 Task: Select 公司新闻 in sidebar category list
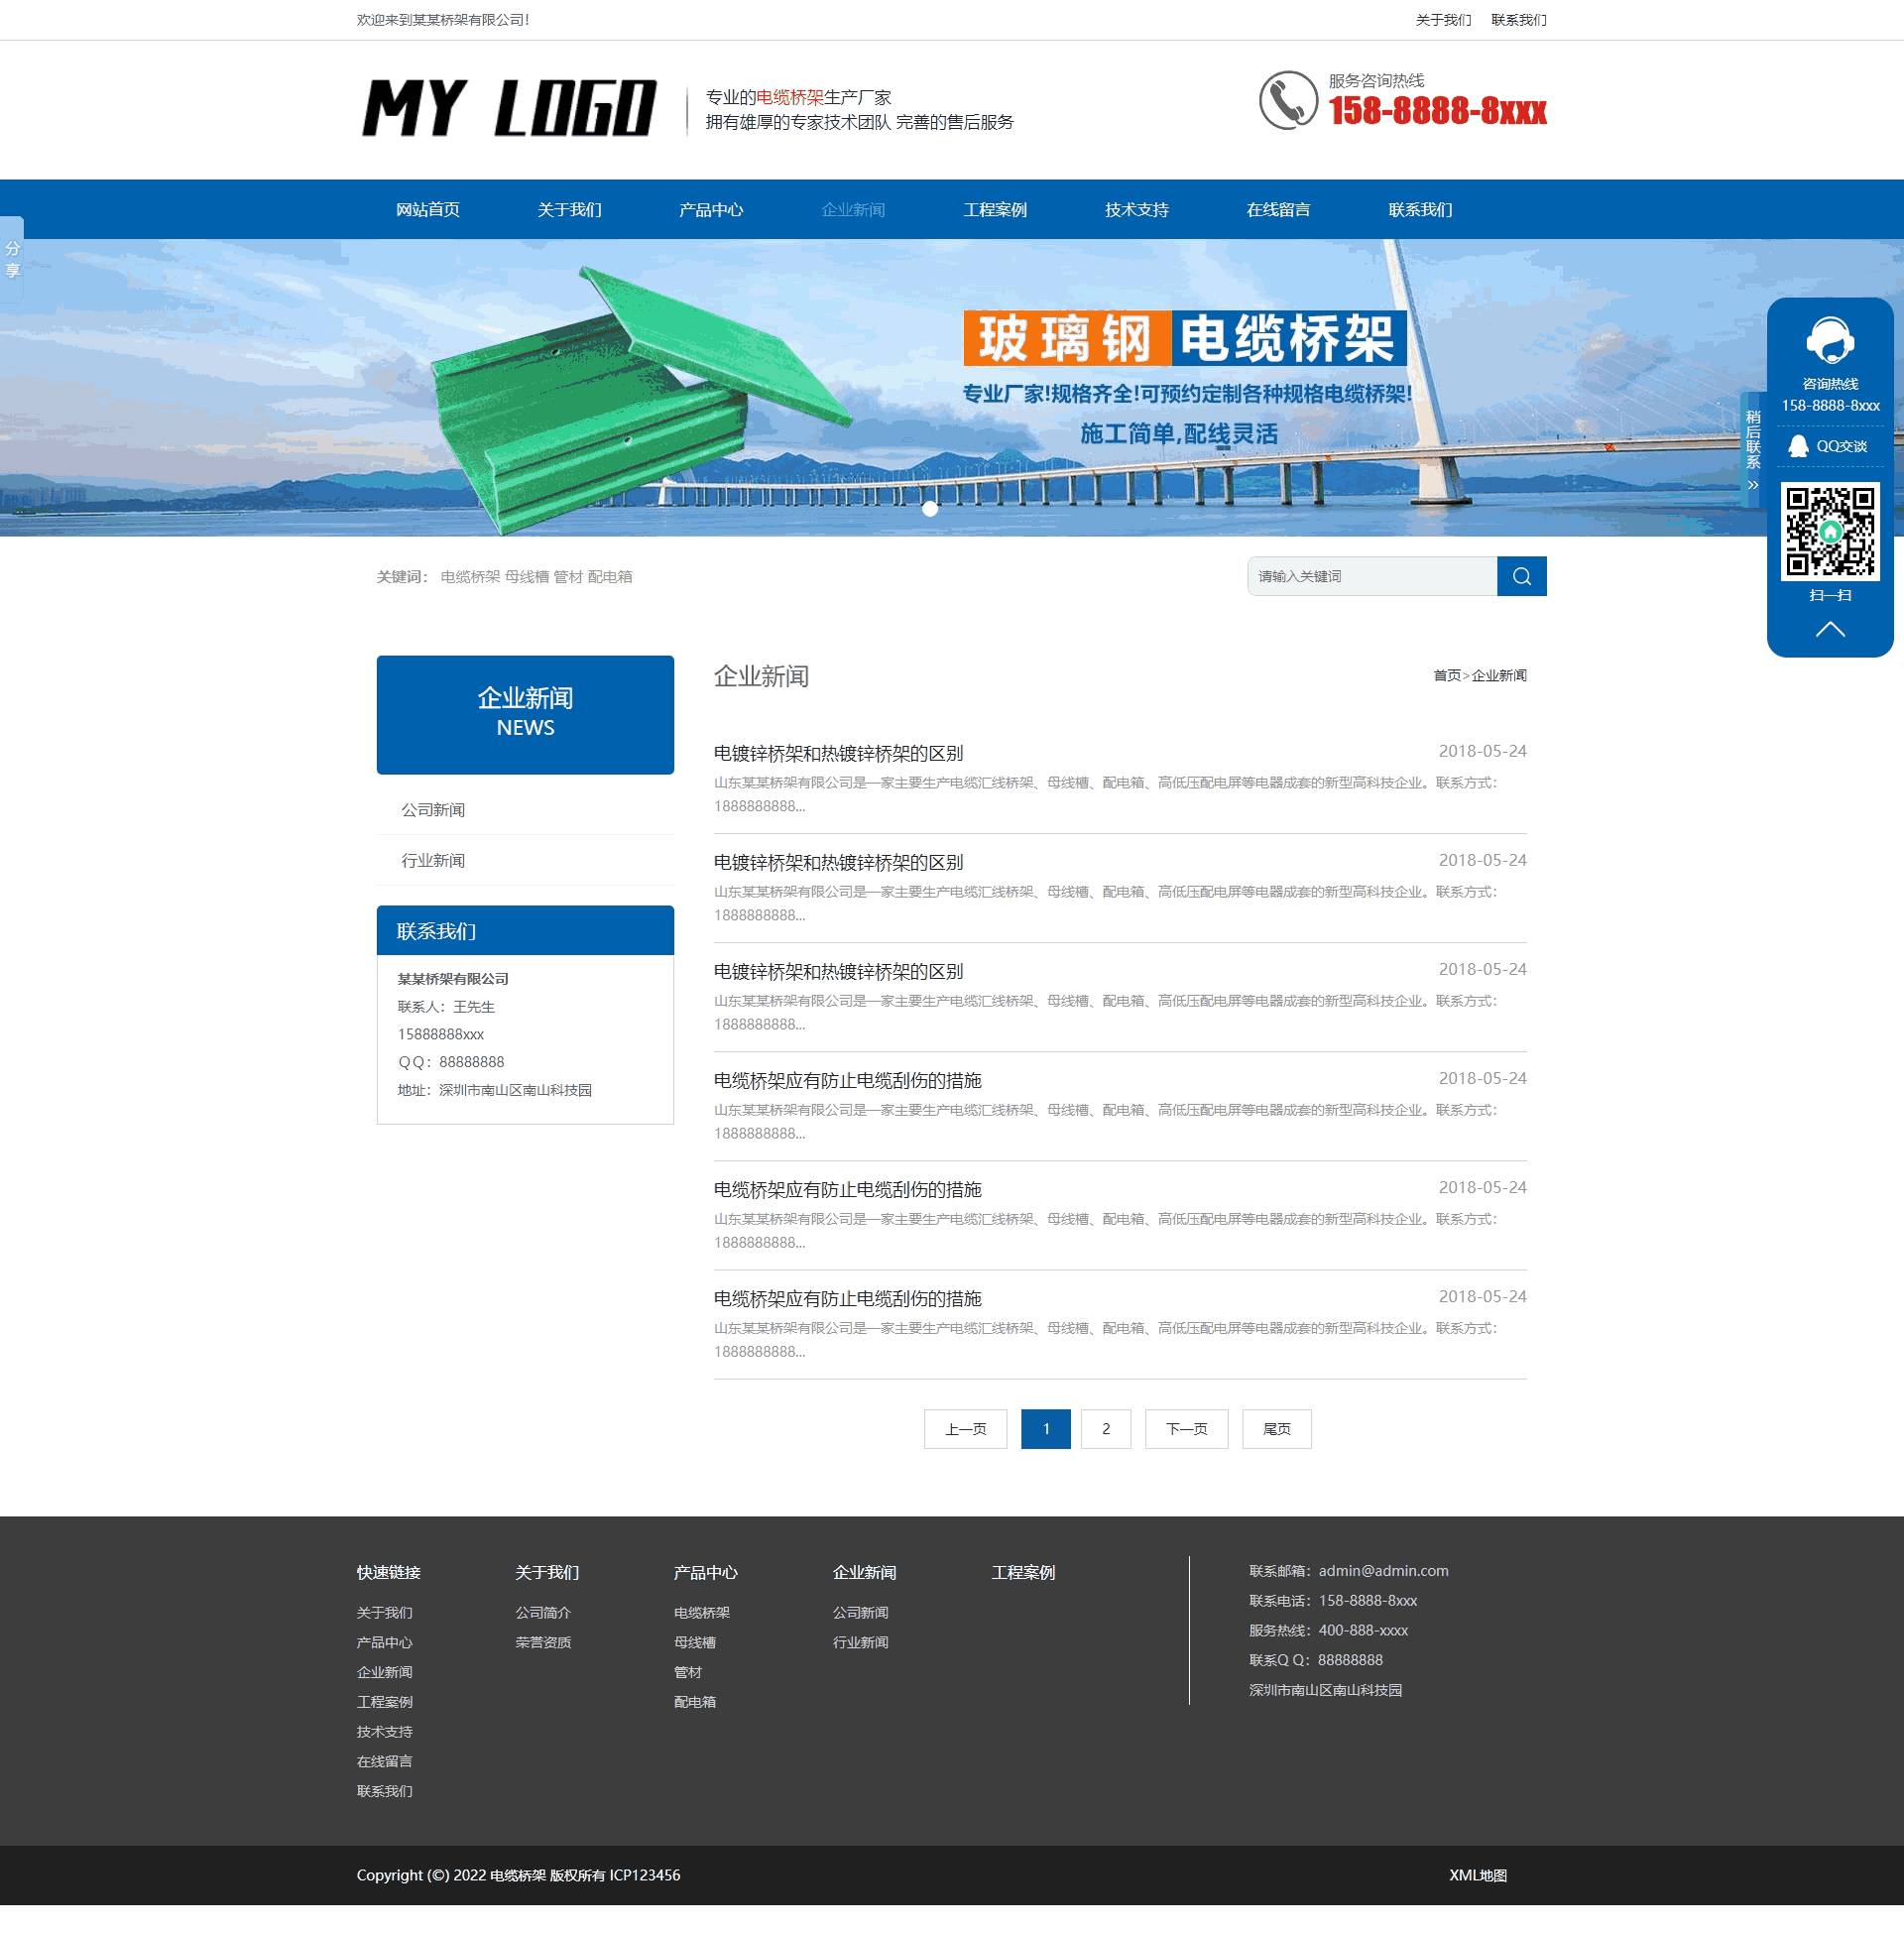[433, 810]
